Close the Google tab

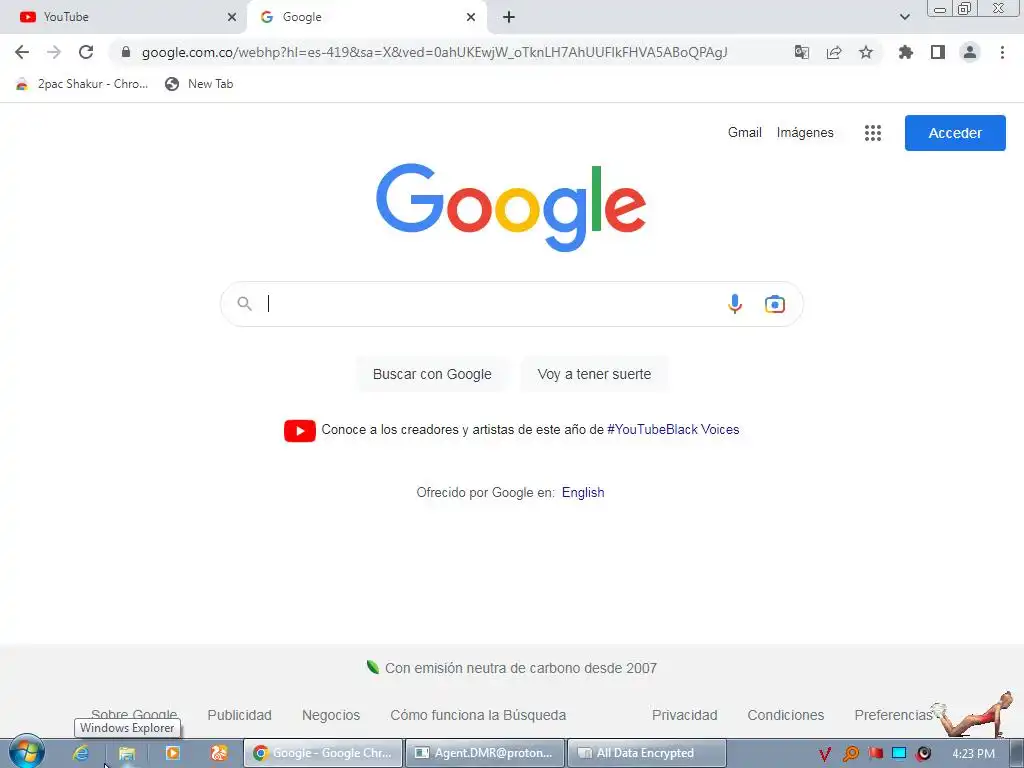tap(471, 17)
